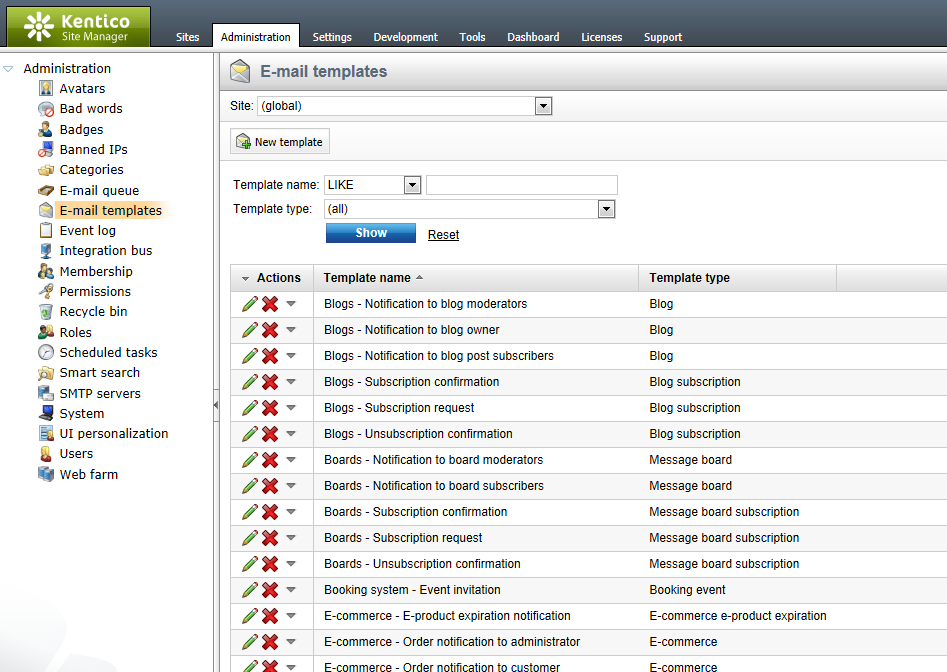Viewport: 947px width, 672px height.
Task: Switch to the Development tab
Action: tap(405, 37)
